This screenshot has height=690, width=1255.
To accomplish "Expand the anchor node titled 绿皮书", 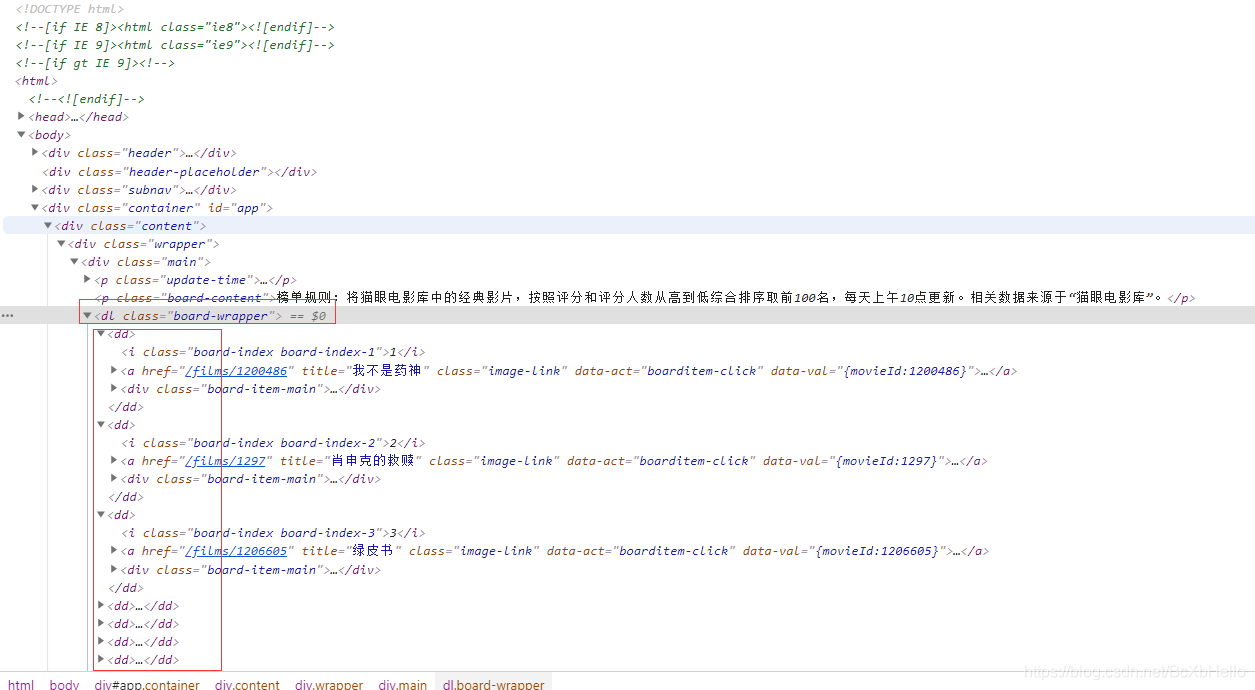I will point(114,551).
